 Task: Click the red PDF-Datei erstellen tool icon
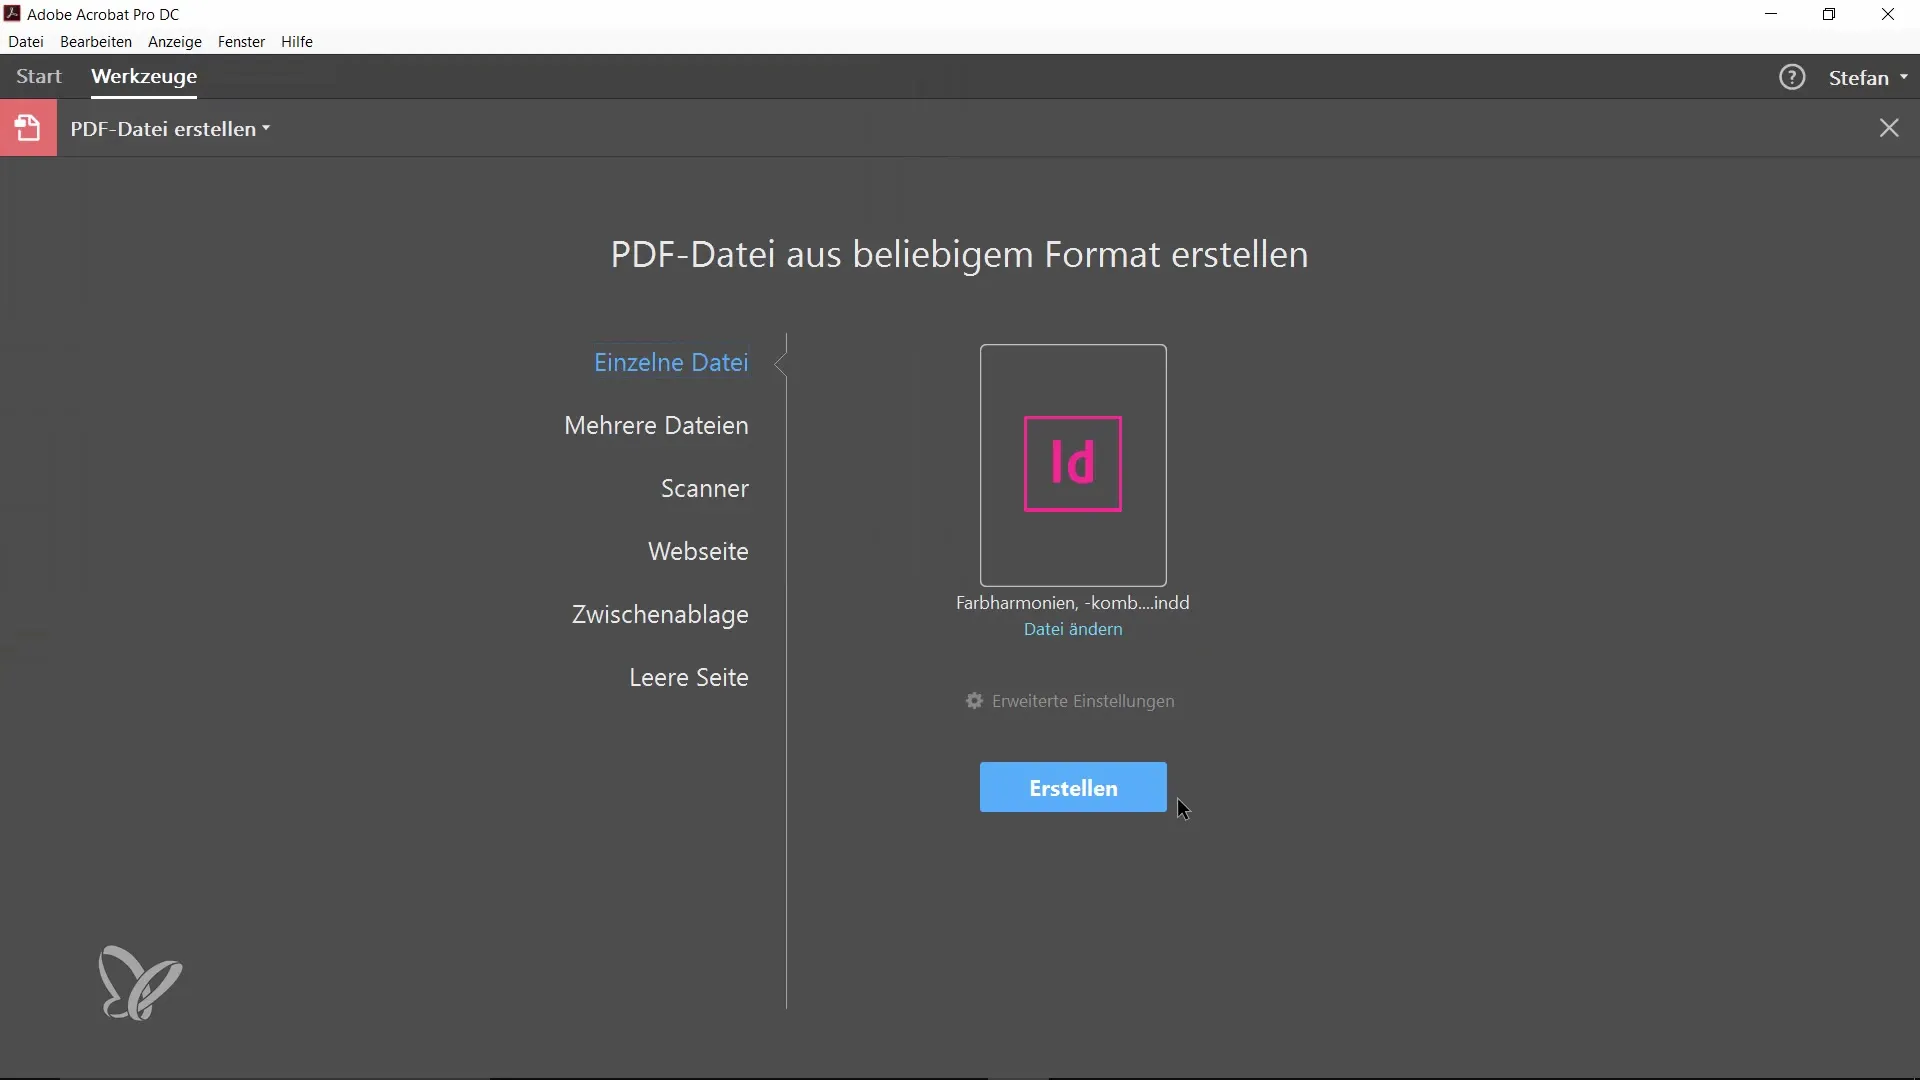pyautogui.click(x=28, y=128)
